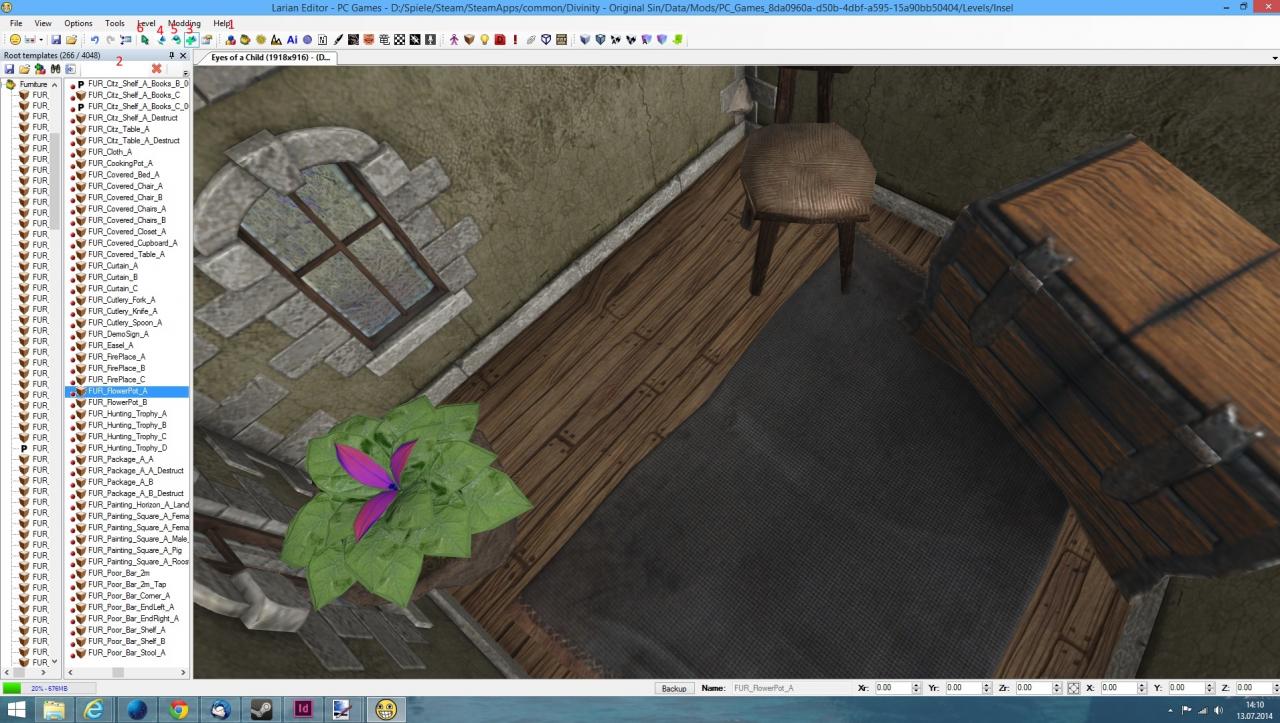Open the File menu

[x=16, y=23]
